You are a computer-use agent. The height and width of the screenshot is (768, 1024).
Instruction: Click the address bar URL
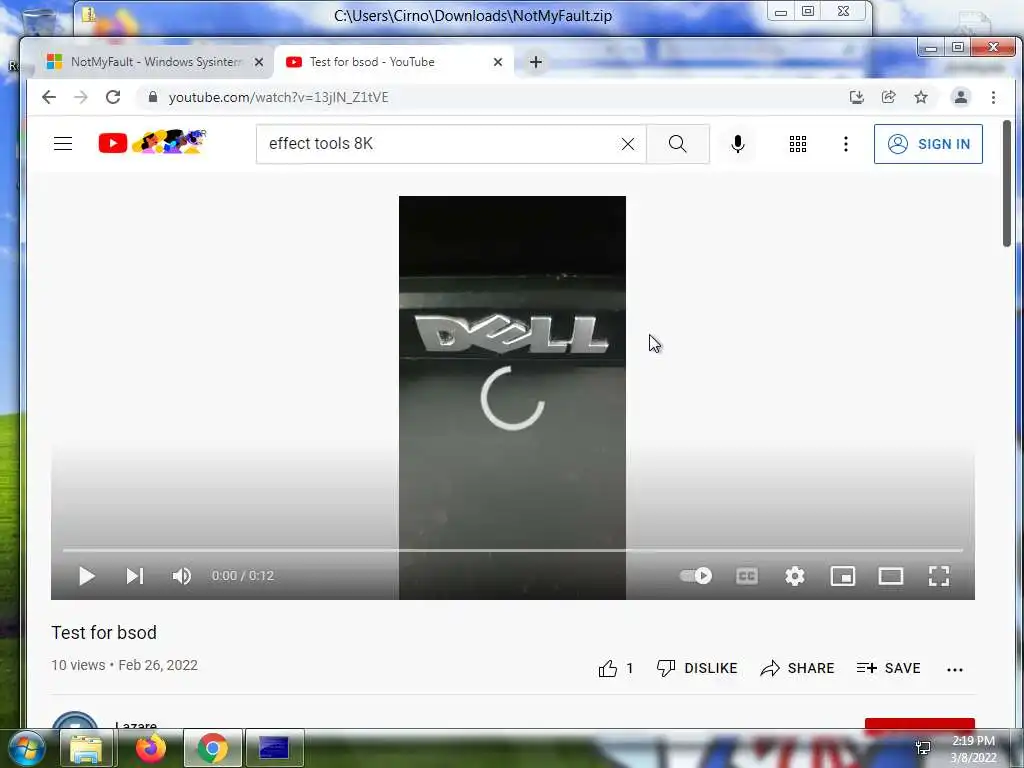(x=279, y=97)
